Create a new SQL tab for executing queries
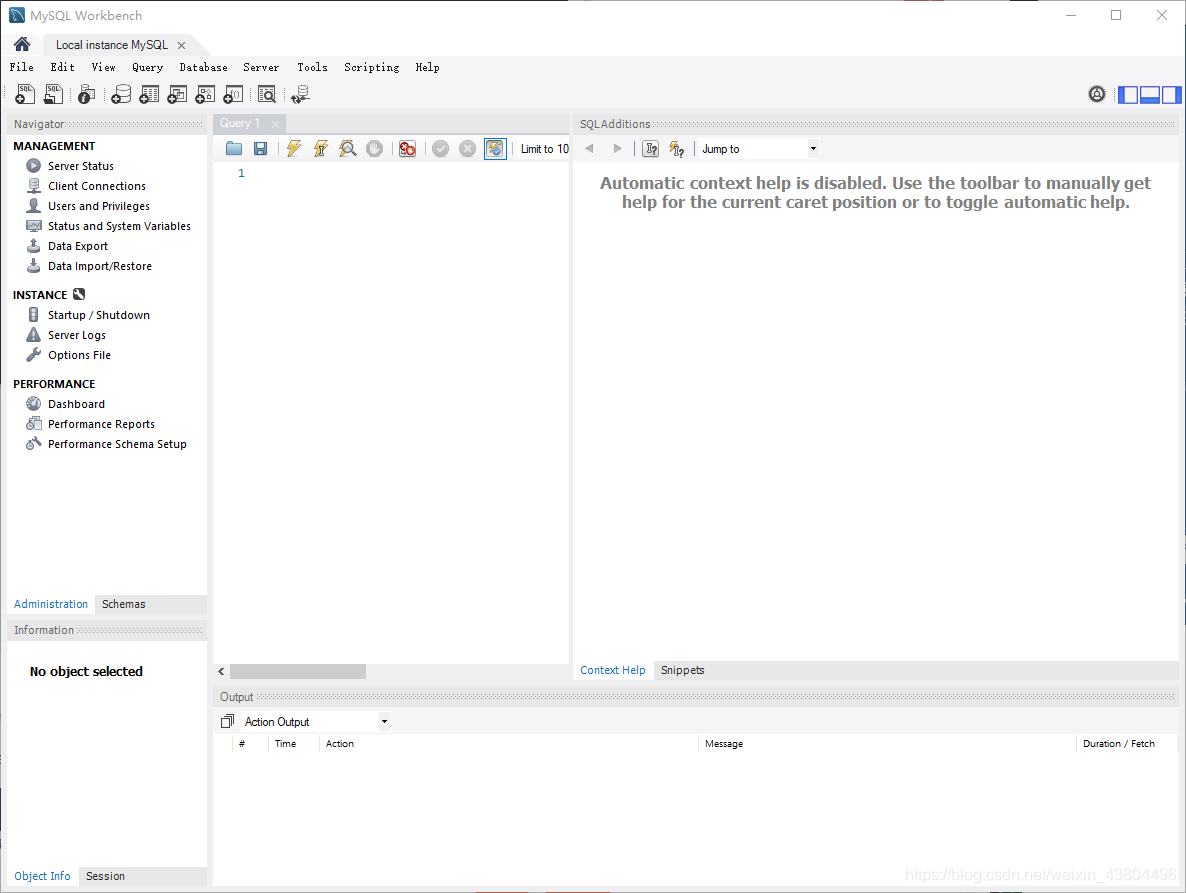The image size is (1186, 893). (24, 94)
